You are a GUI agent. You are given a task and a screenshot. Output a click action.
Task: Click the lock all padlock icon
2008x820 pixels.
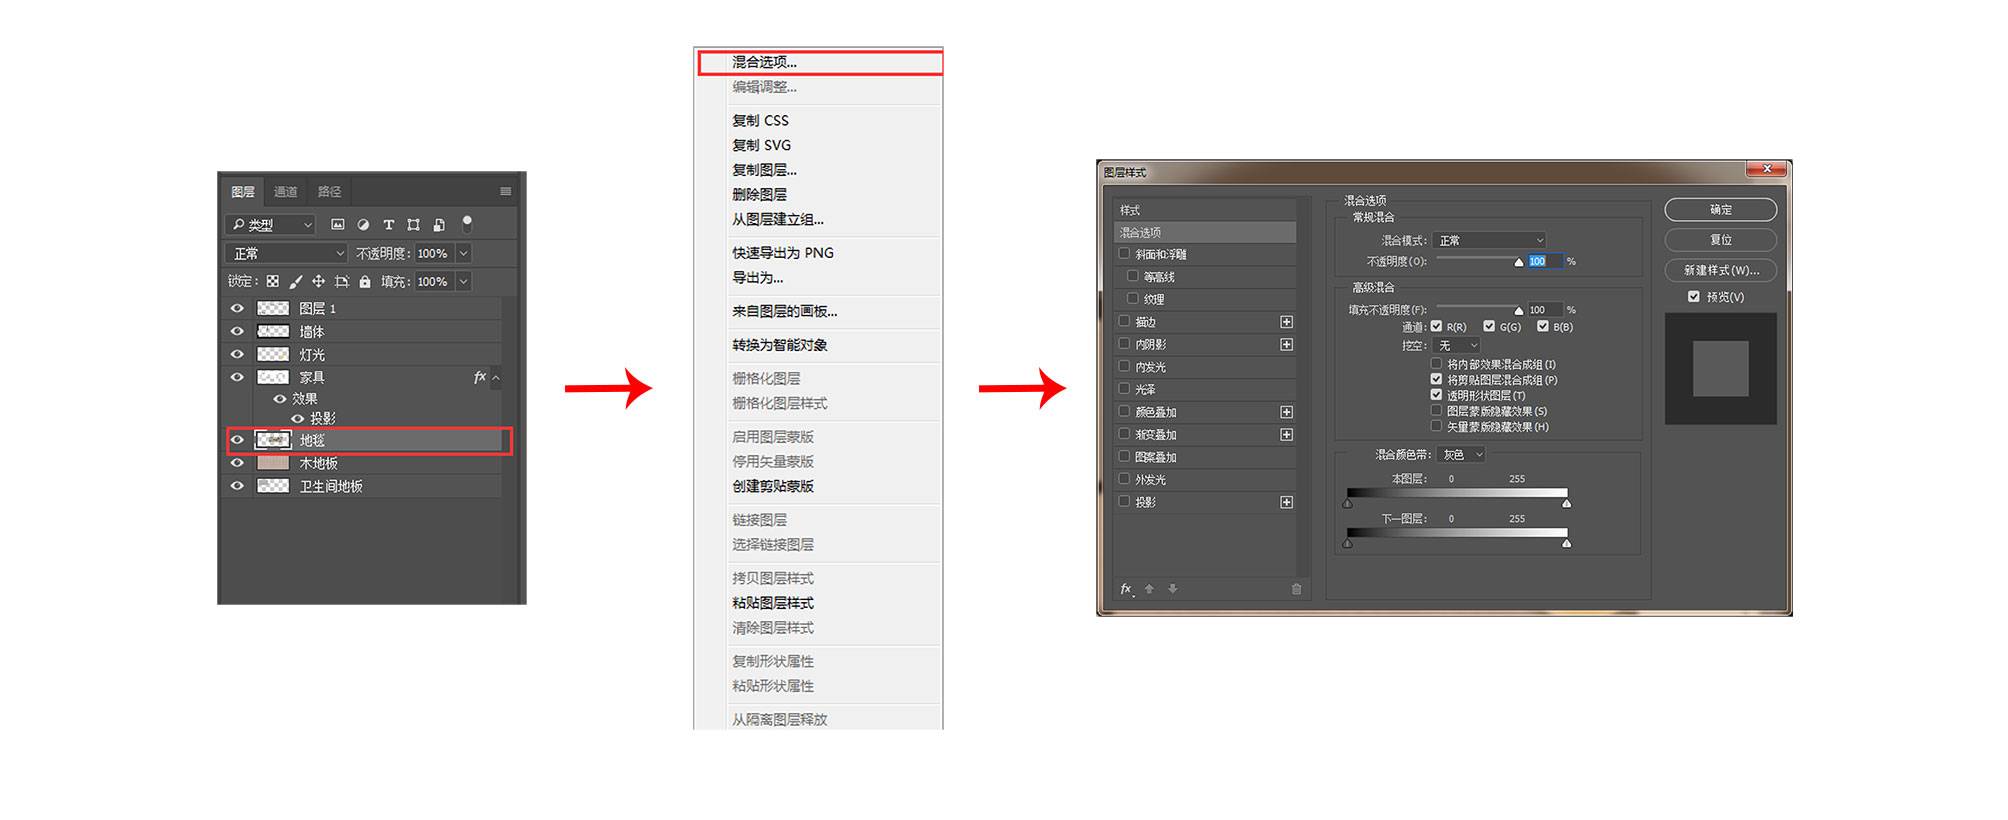tap(365, 282)
